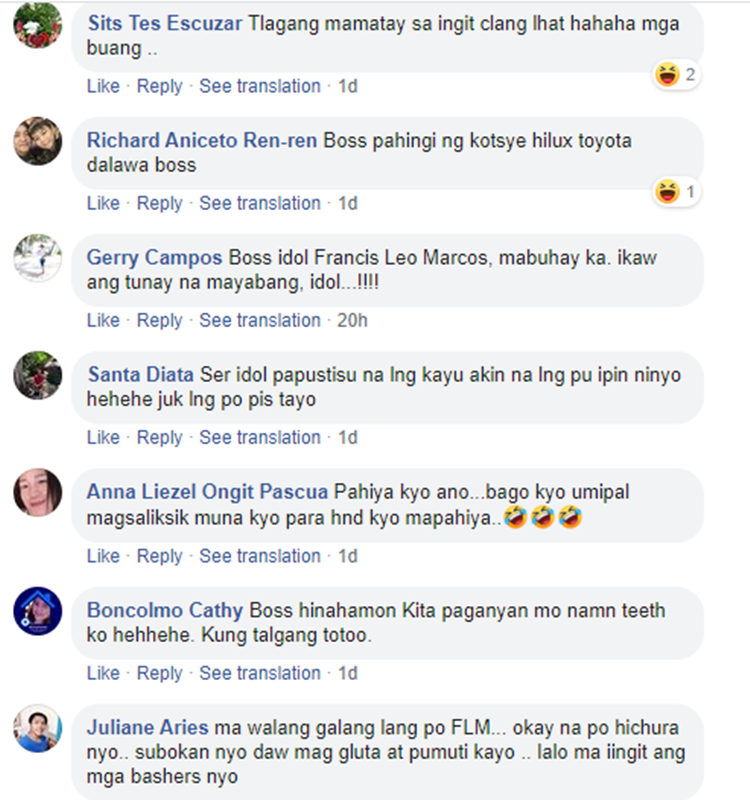Viewport: 750px width, 800px height.
Task: See translation of Santa Diata's comment
Action: (x=260, y=438)
